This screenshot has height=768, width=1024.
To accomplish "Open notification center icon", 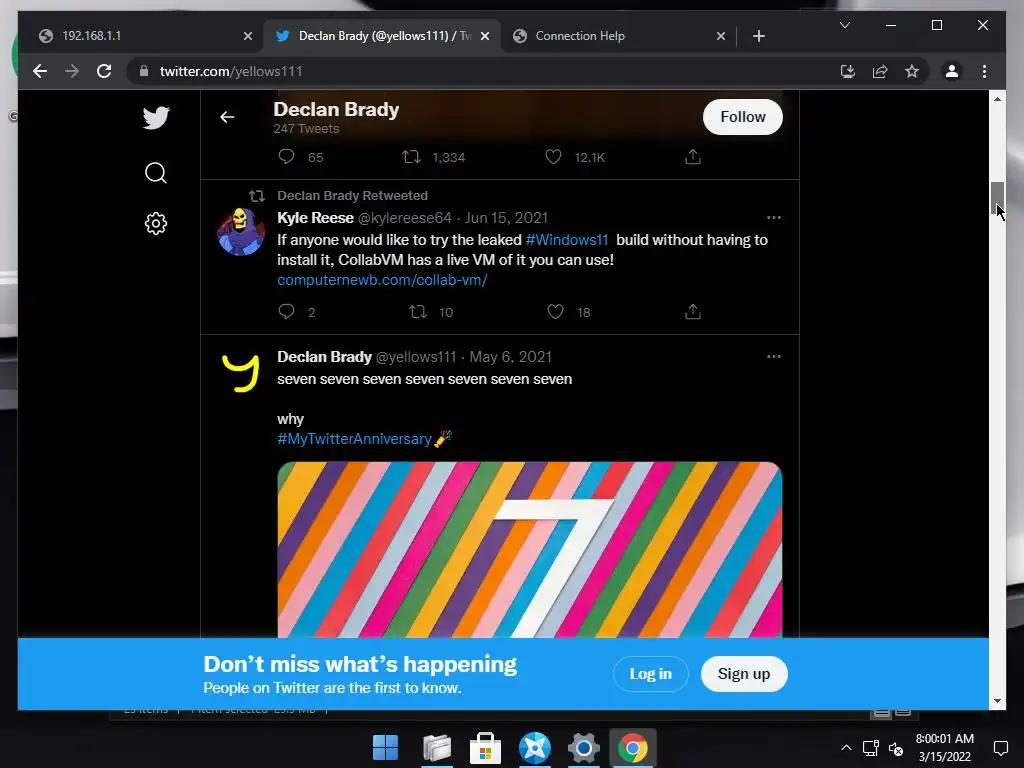I will pos(1000,748).
